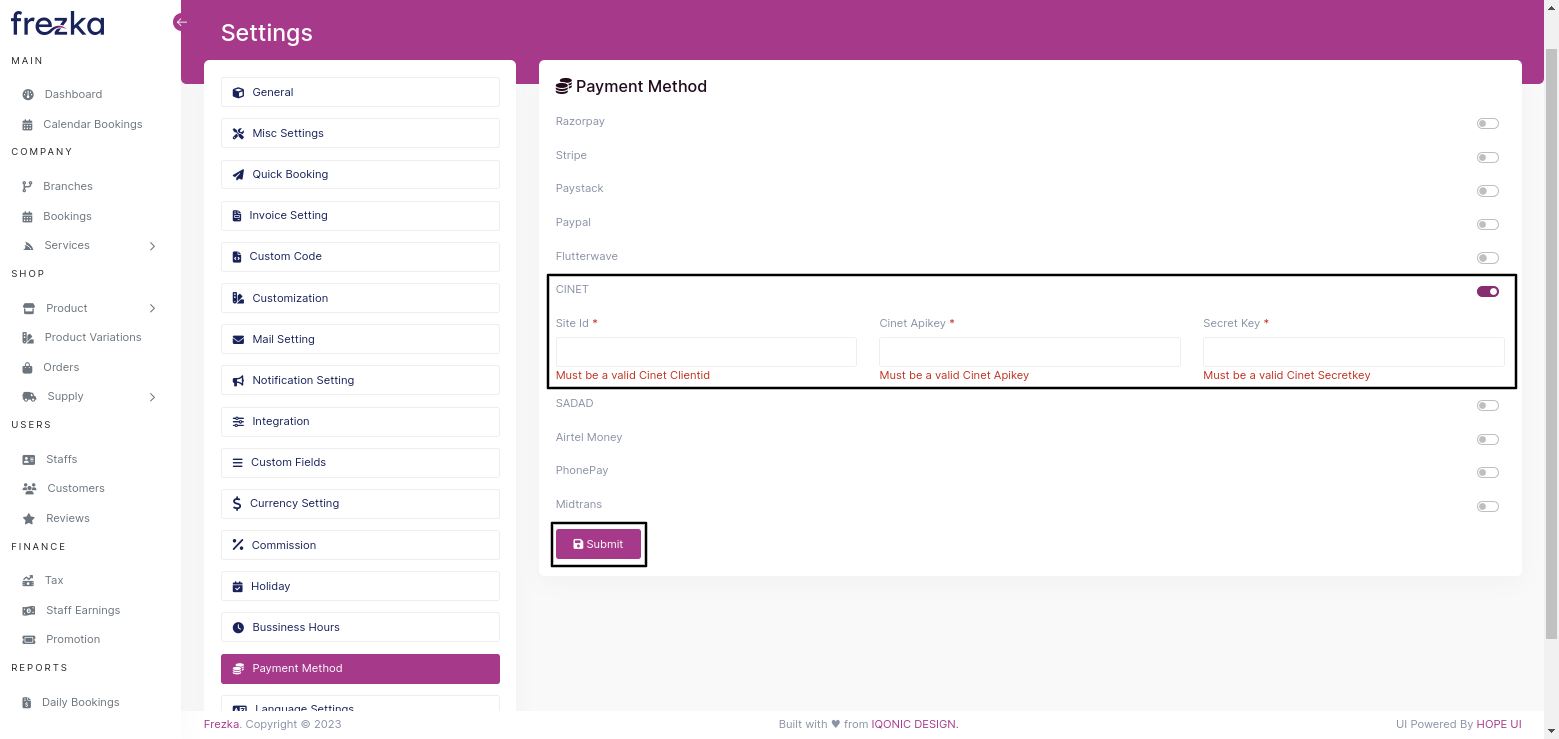Select the Payment Method tab
Viewport: 1559px width, 739px height.
tap(360, 668)
